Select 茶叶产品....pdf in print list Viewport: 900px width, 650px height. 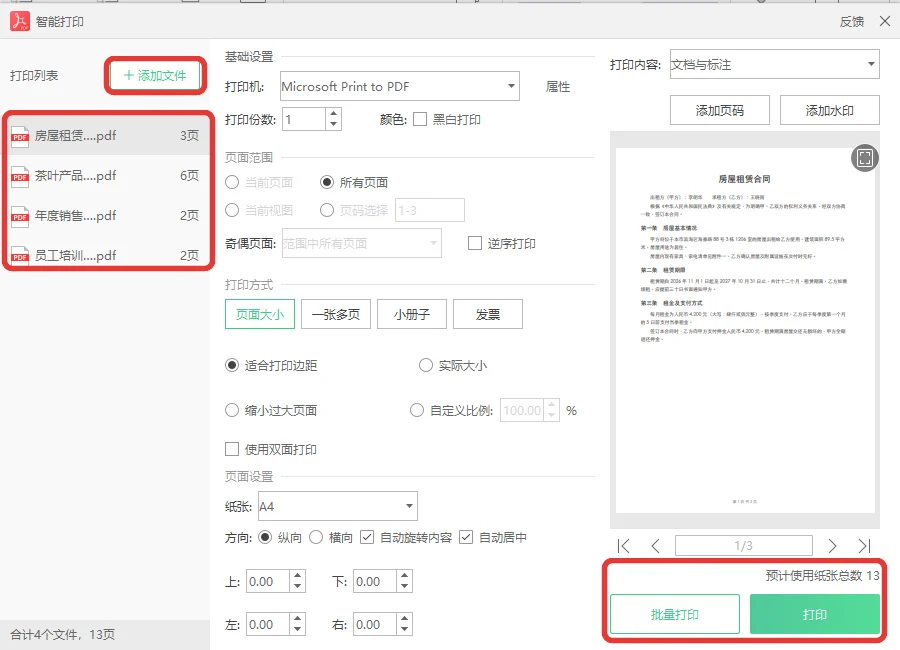(105, 176)
